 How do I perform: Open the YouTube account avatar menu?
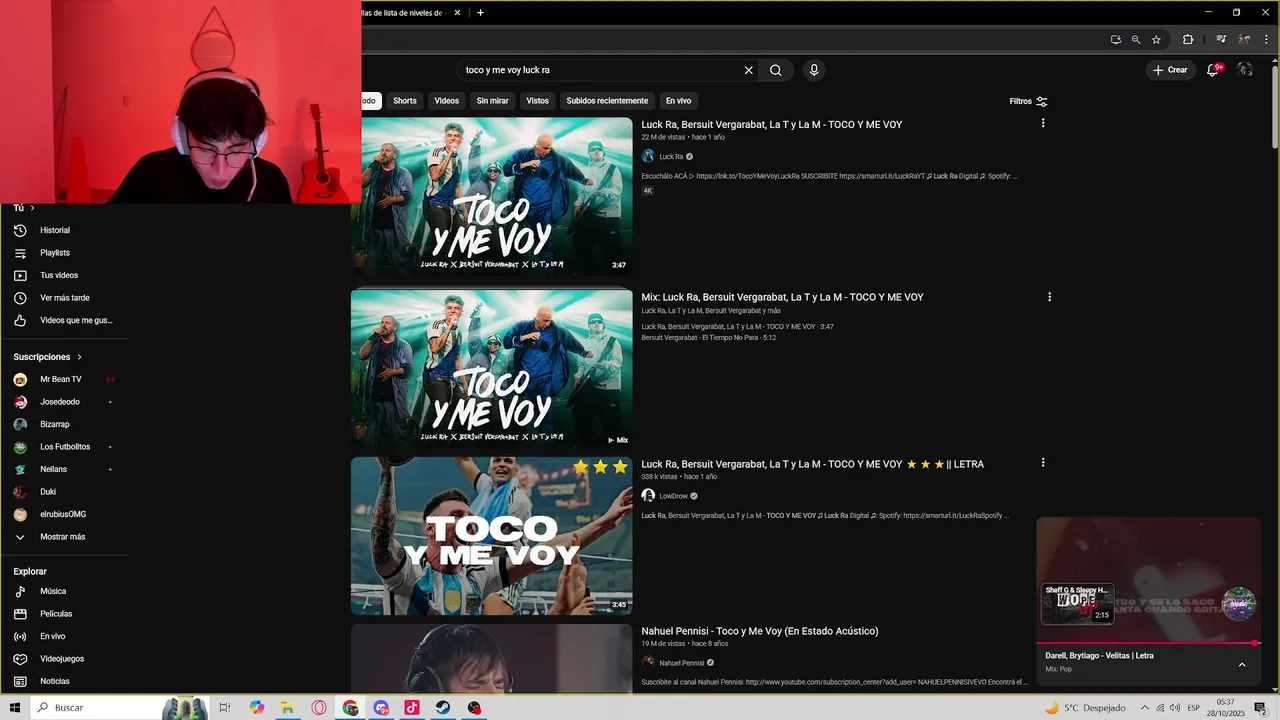1245,70
